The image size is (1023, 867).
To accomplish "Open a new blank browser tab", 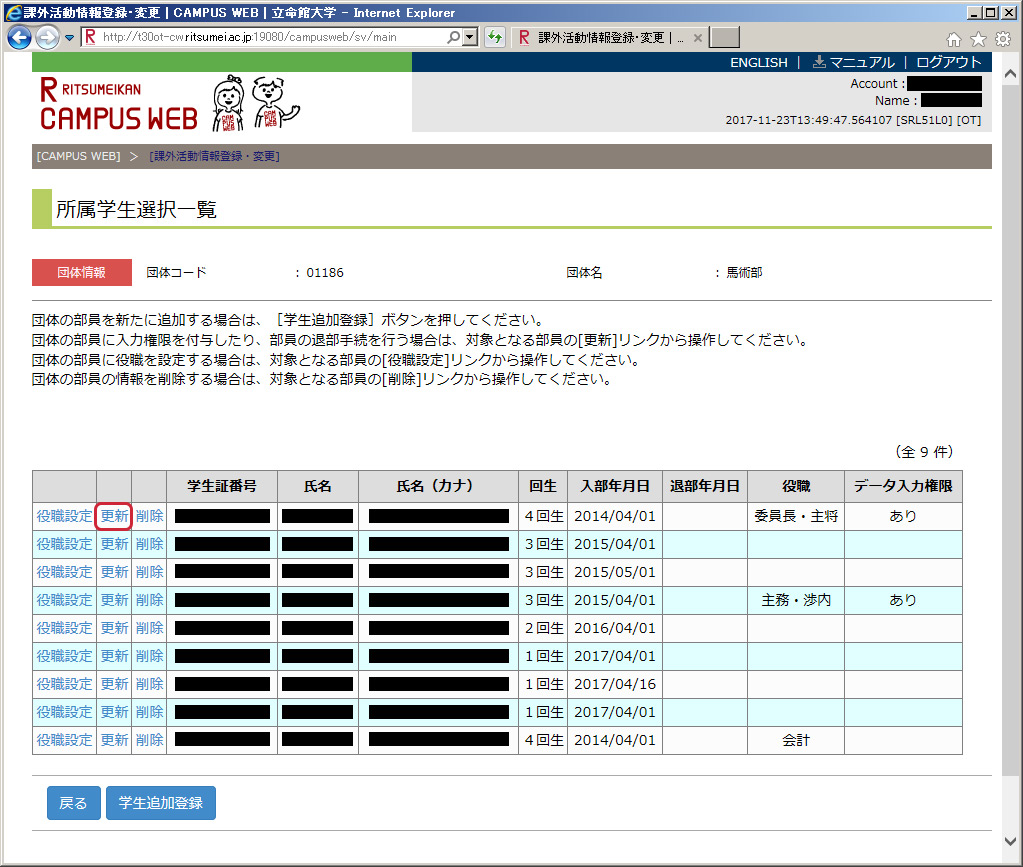I will coord(724,38).
